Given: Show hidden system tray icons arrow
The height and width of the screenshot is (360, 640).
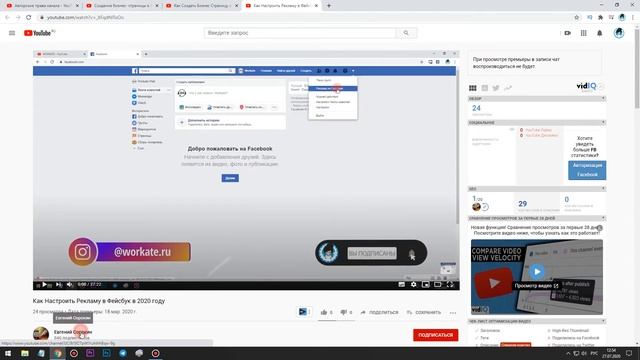Looking at the screenshot, I should 568,353.
